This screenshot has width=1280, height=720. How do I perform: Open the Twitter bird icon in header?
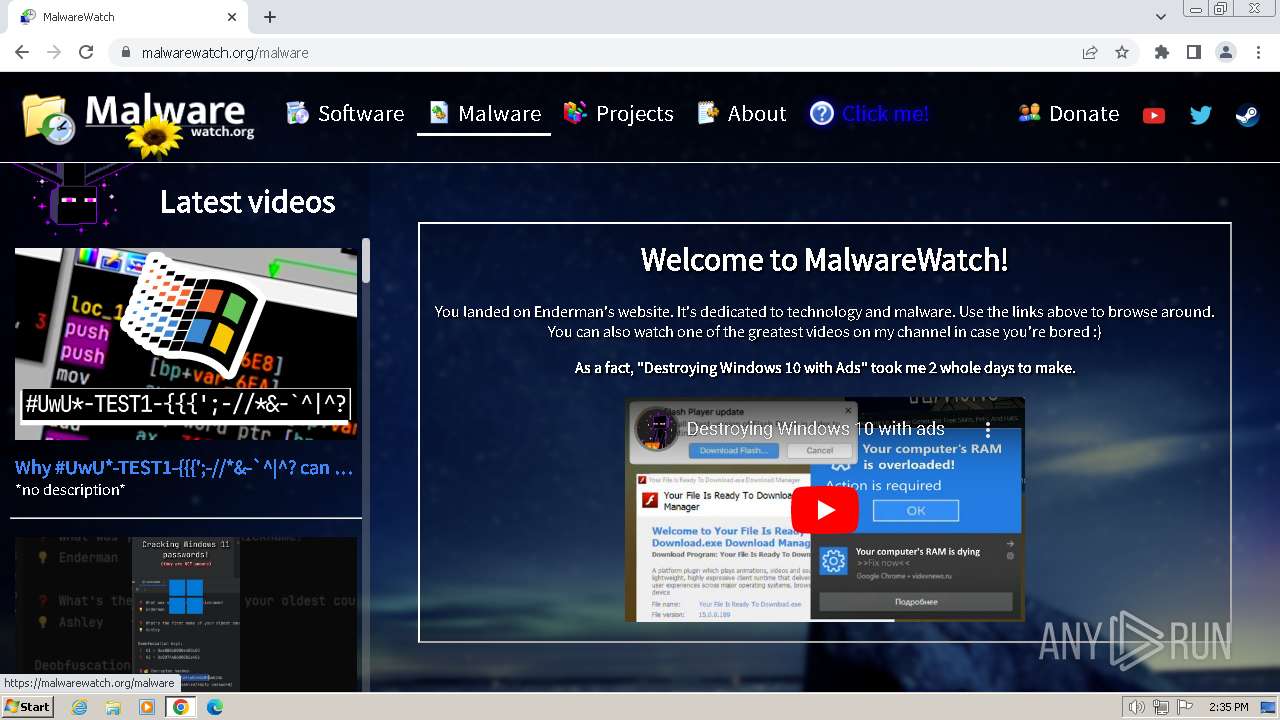tap(1200, 115)
